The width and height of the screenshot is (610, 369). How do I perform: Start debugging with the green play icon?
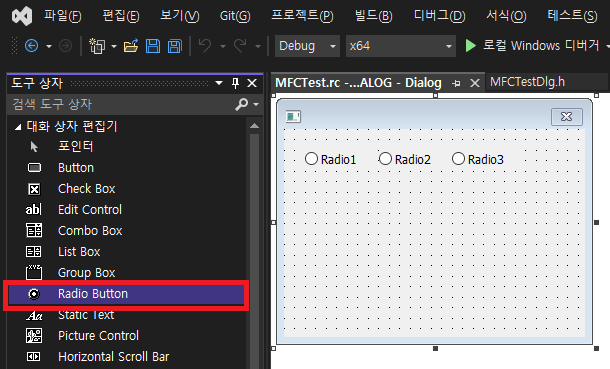(470, 46)
